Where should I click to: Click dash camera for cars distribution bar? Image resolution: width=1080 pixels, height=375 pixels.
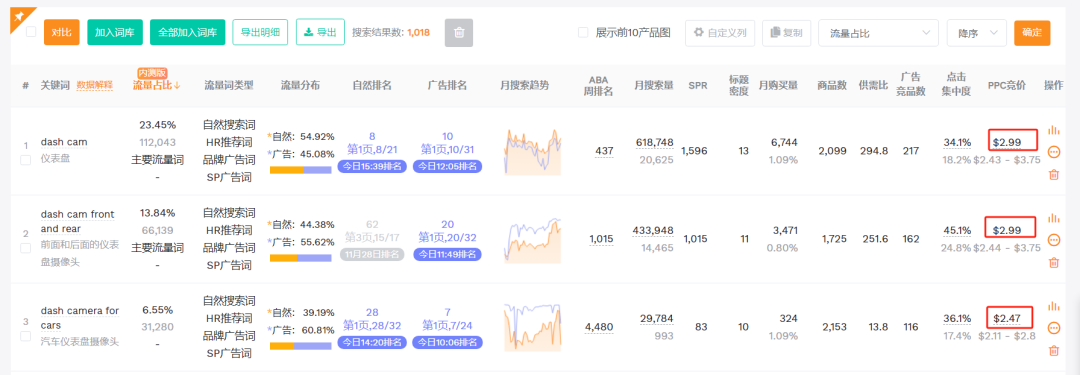pos(300,346)
